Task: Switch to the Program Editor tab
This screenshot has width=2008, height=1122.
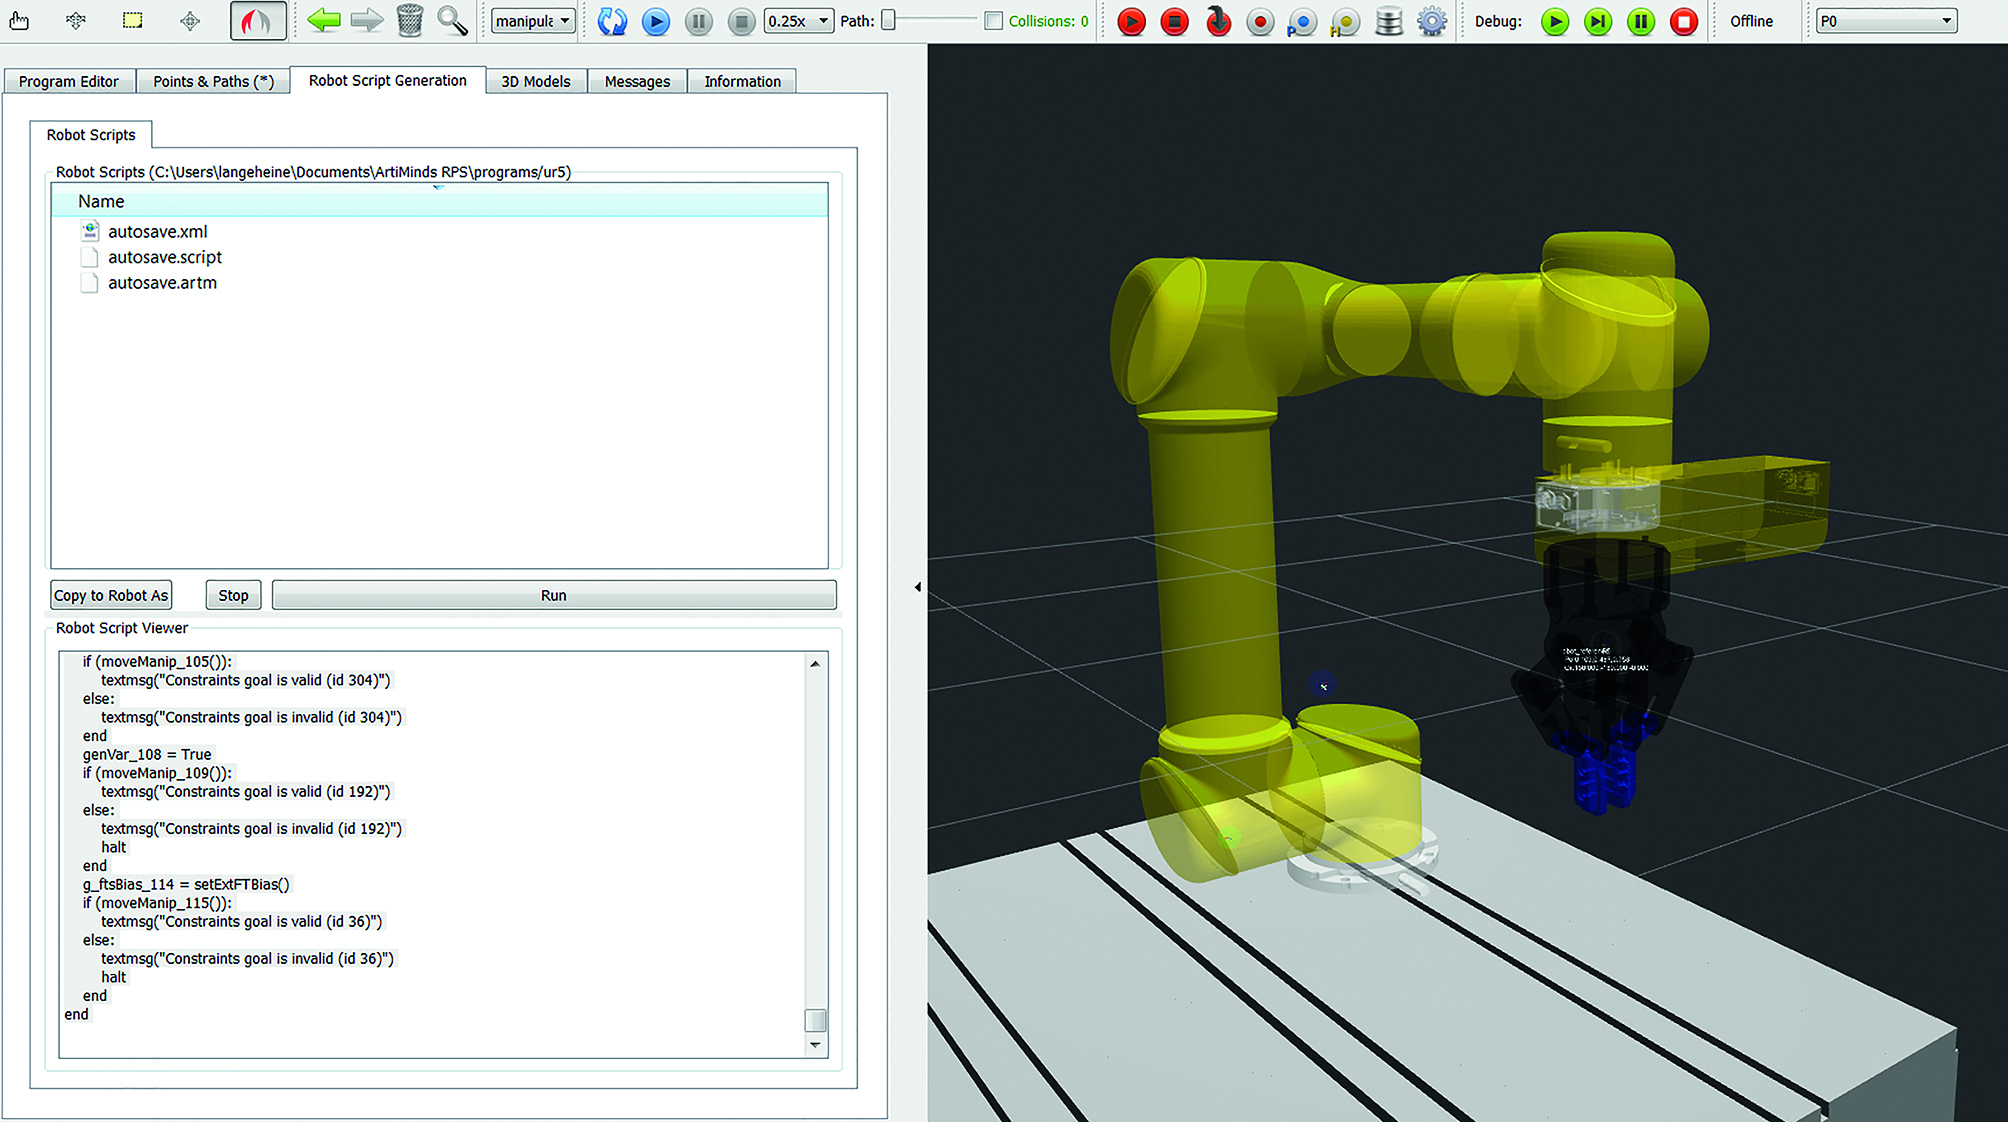Action: tap(69, 82)
